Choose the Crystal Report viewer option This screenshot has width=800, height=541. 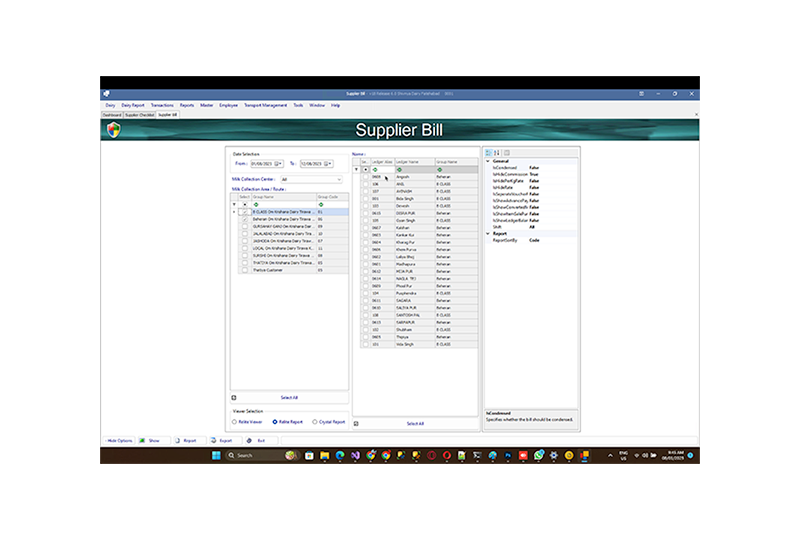[x=315, y=422]
